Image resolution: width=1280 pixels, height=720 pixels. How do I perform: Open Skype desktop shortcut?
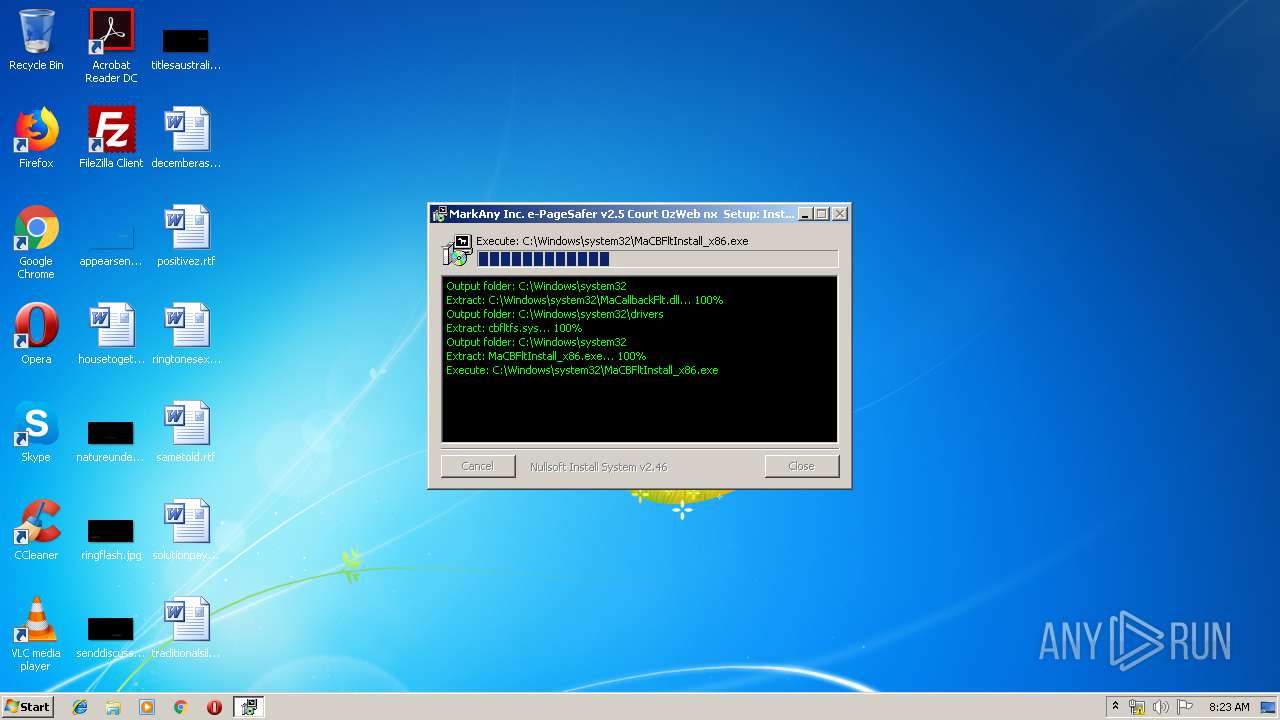pos(36,432)
